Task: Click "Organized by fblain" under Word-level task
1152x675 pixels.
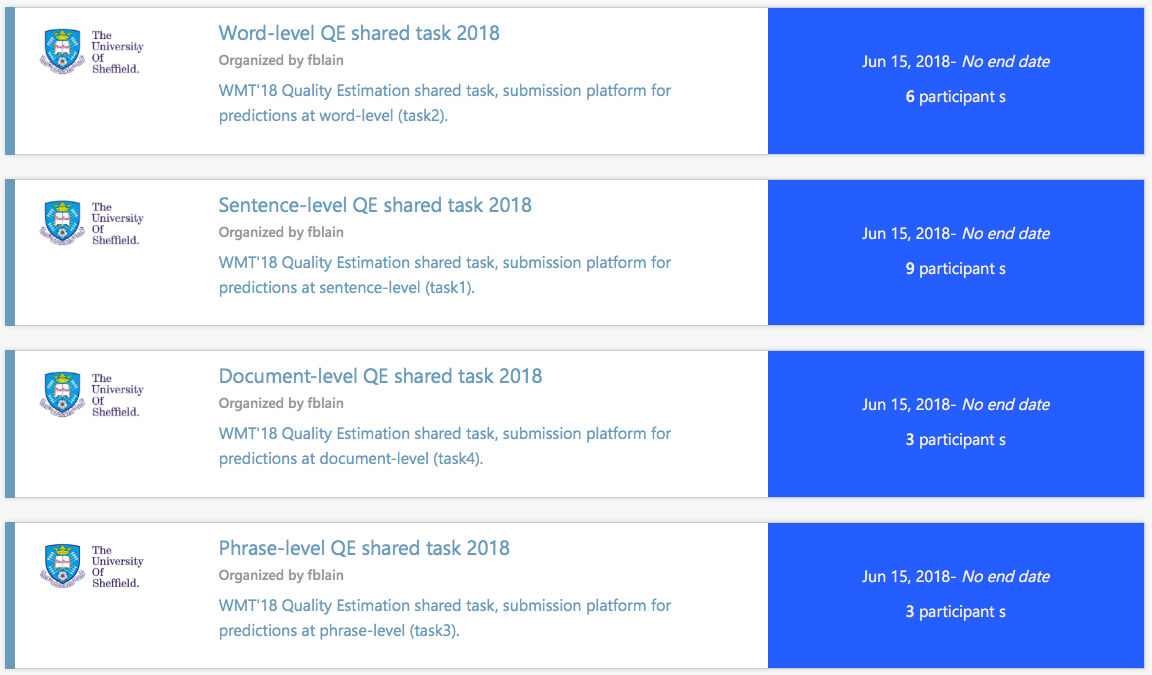Action: (x=281, y=60)
